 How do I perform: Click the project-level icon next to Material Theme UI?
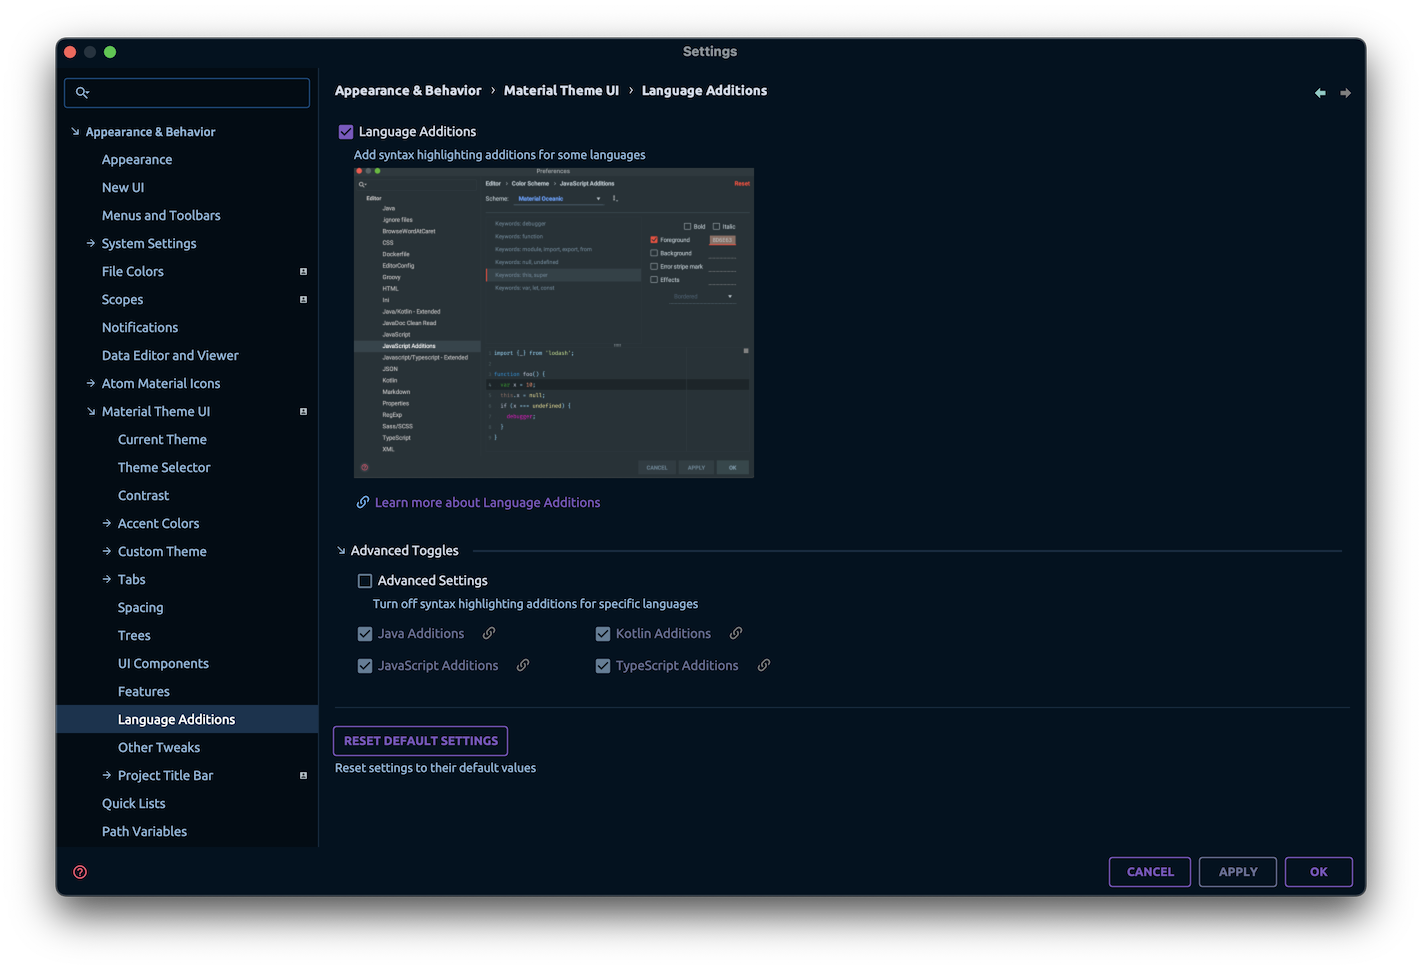pyautogui.click(x=303, y=411)
